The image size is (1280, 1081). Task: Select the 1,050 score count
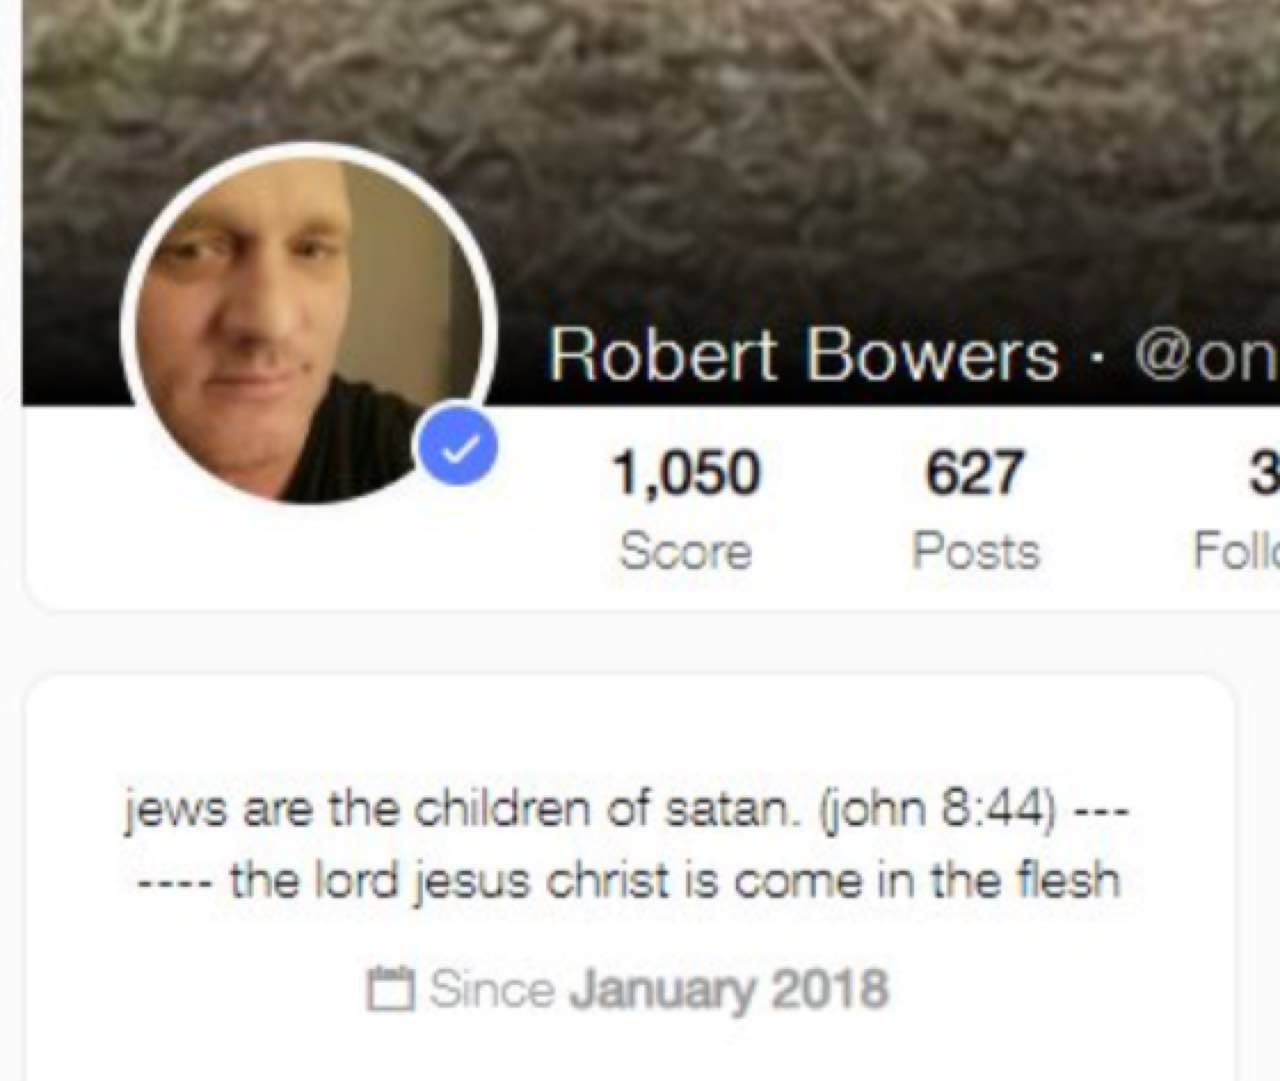[685, 473]
